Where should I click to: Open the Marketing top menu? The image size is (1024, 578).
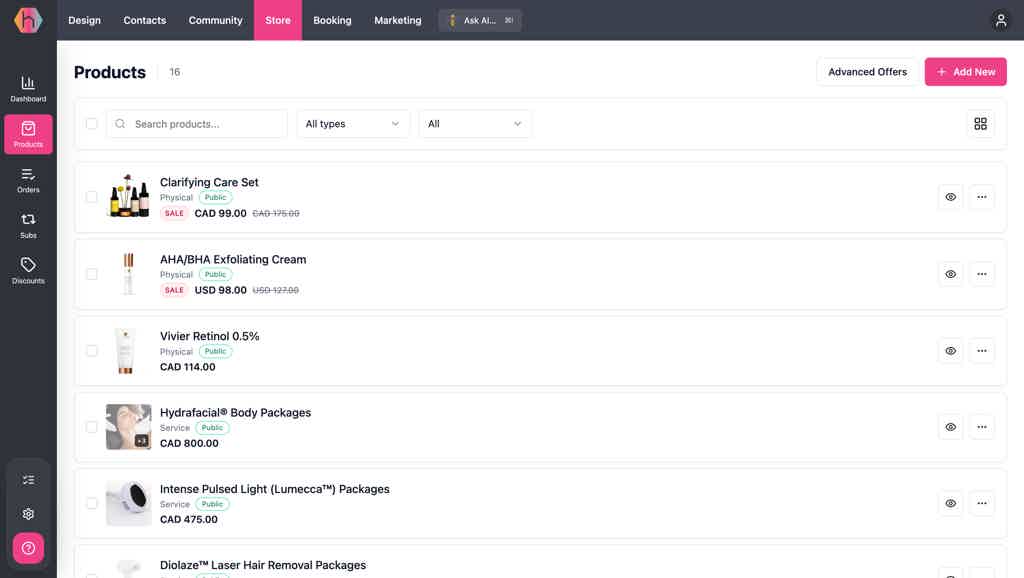coord(397,20)
